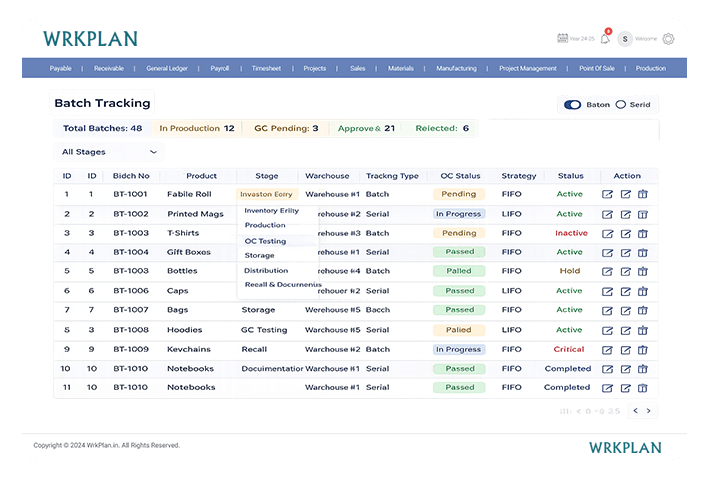Click second edit icon in Gift Boxes row
Viewport: 708px width, 477px height.
[625, 253]
